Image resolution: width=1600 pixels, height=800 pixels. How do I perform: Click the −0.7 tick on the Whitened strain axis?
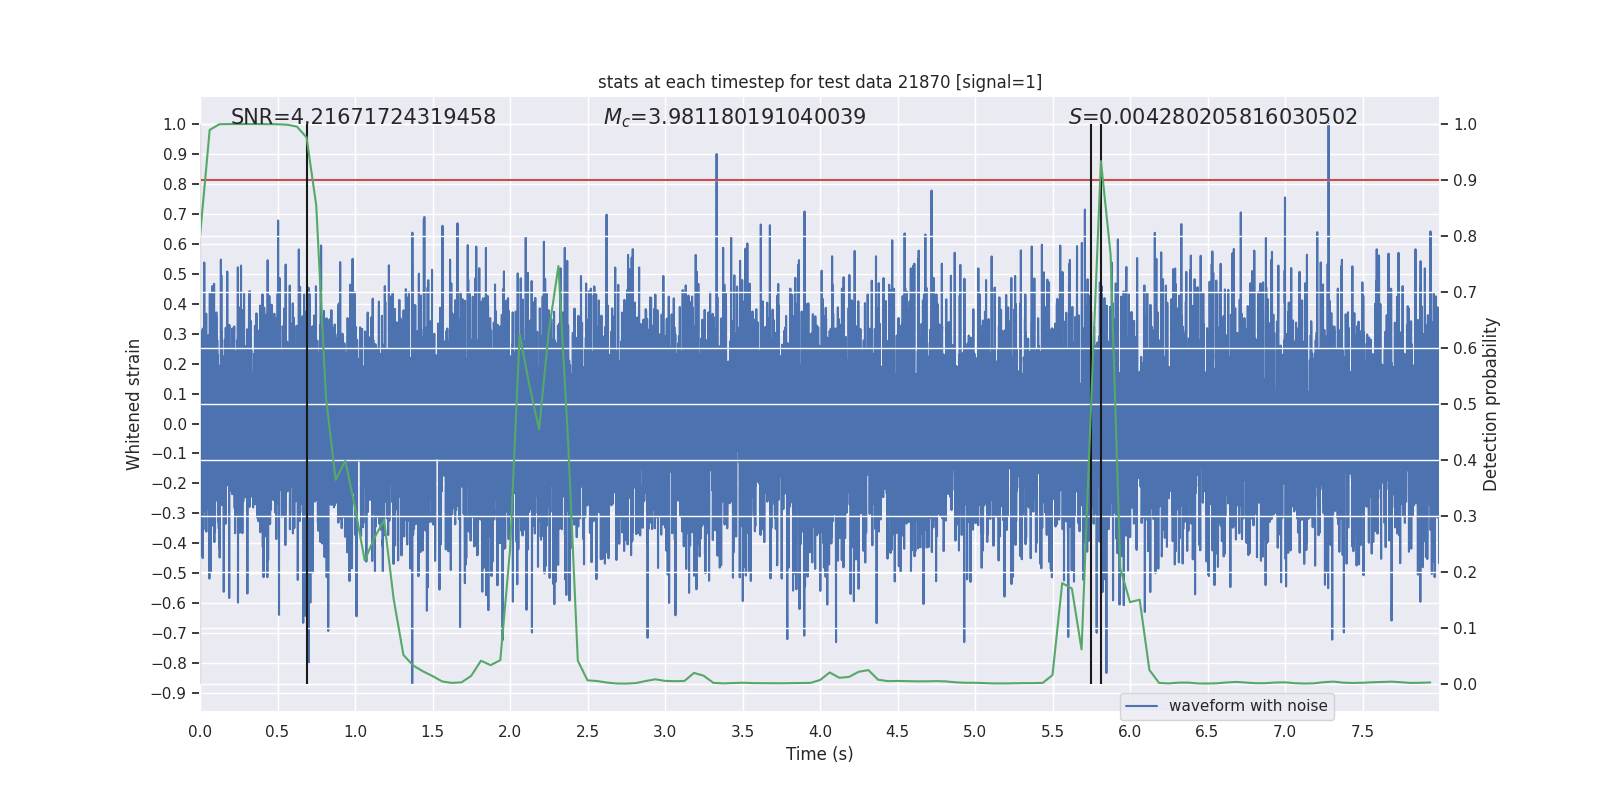169,634
